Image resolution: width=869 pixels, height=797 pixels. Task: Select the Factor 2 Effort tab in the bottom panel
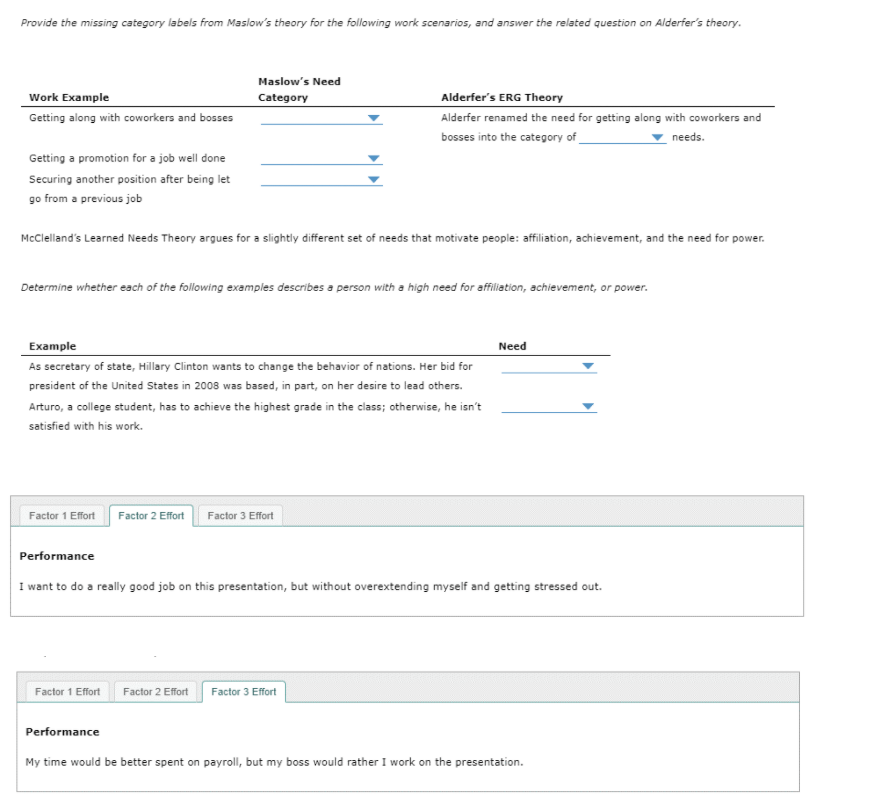tap(155, 691)
